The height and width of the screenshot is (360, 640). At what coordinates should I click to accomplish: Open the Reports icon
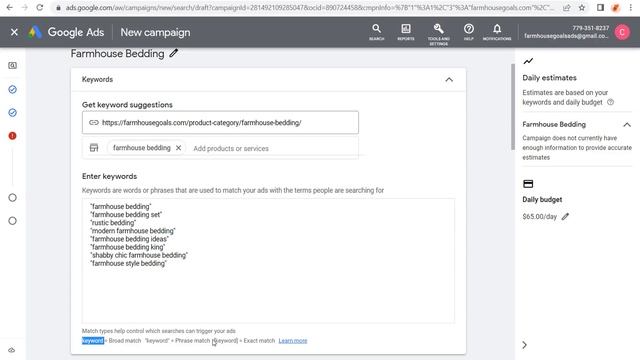[406, 32]
